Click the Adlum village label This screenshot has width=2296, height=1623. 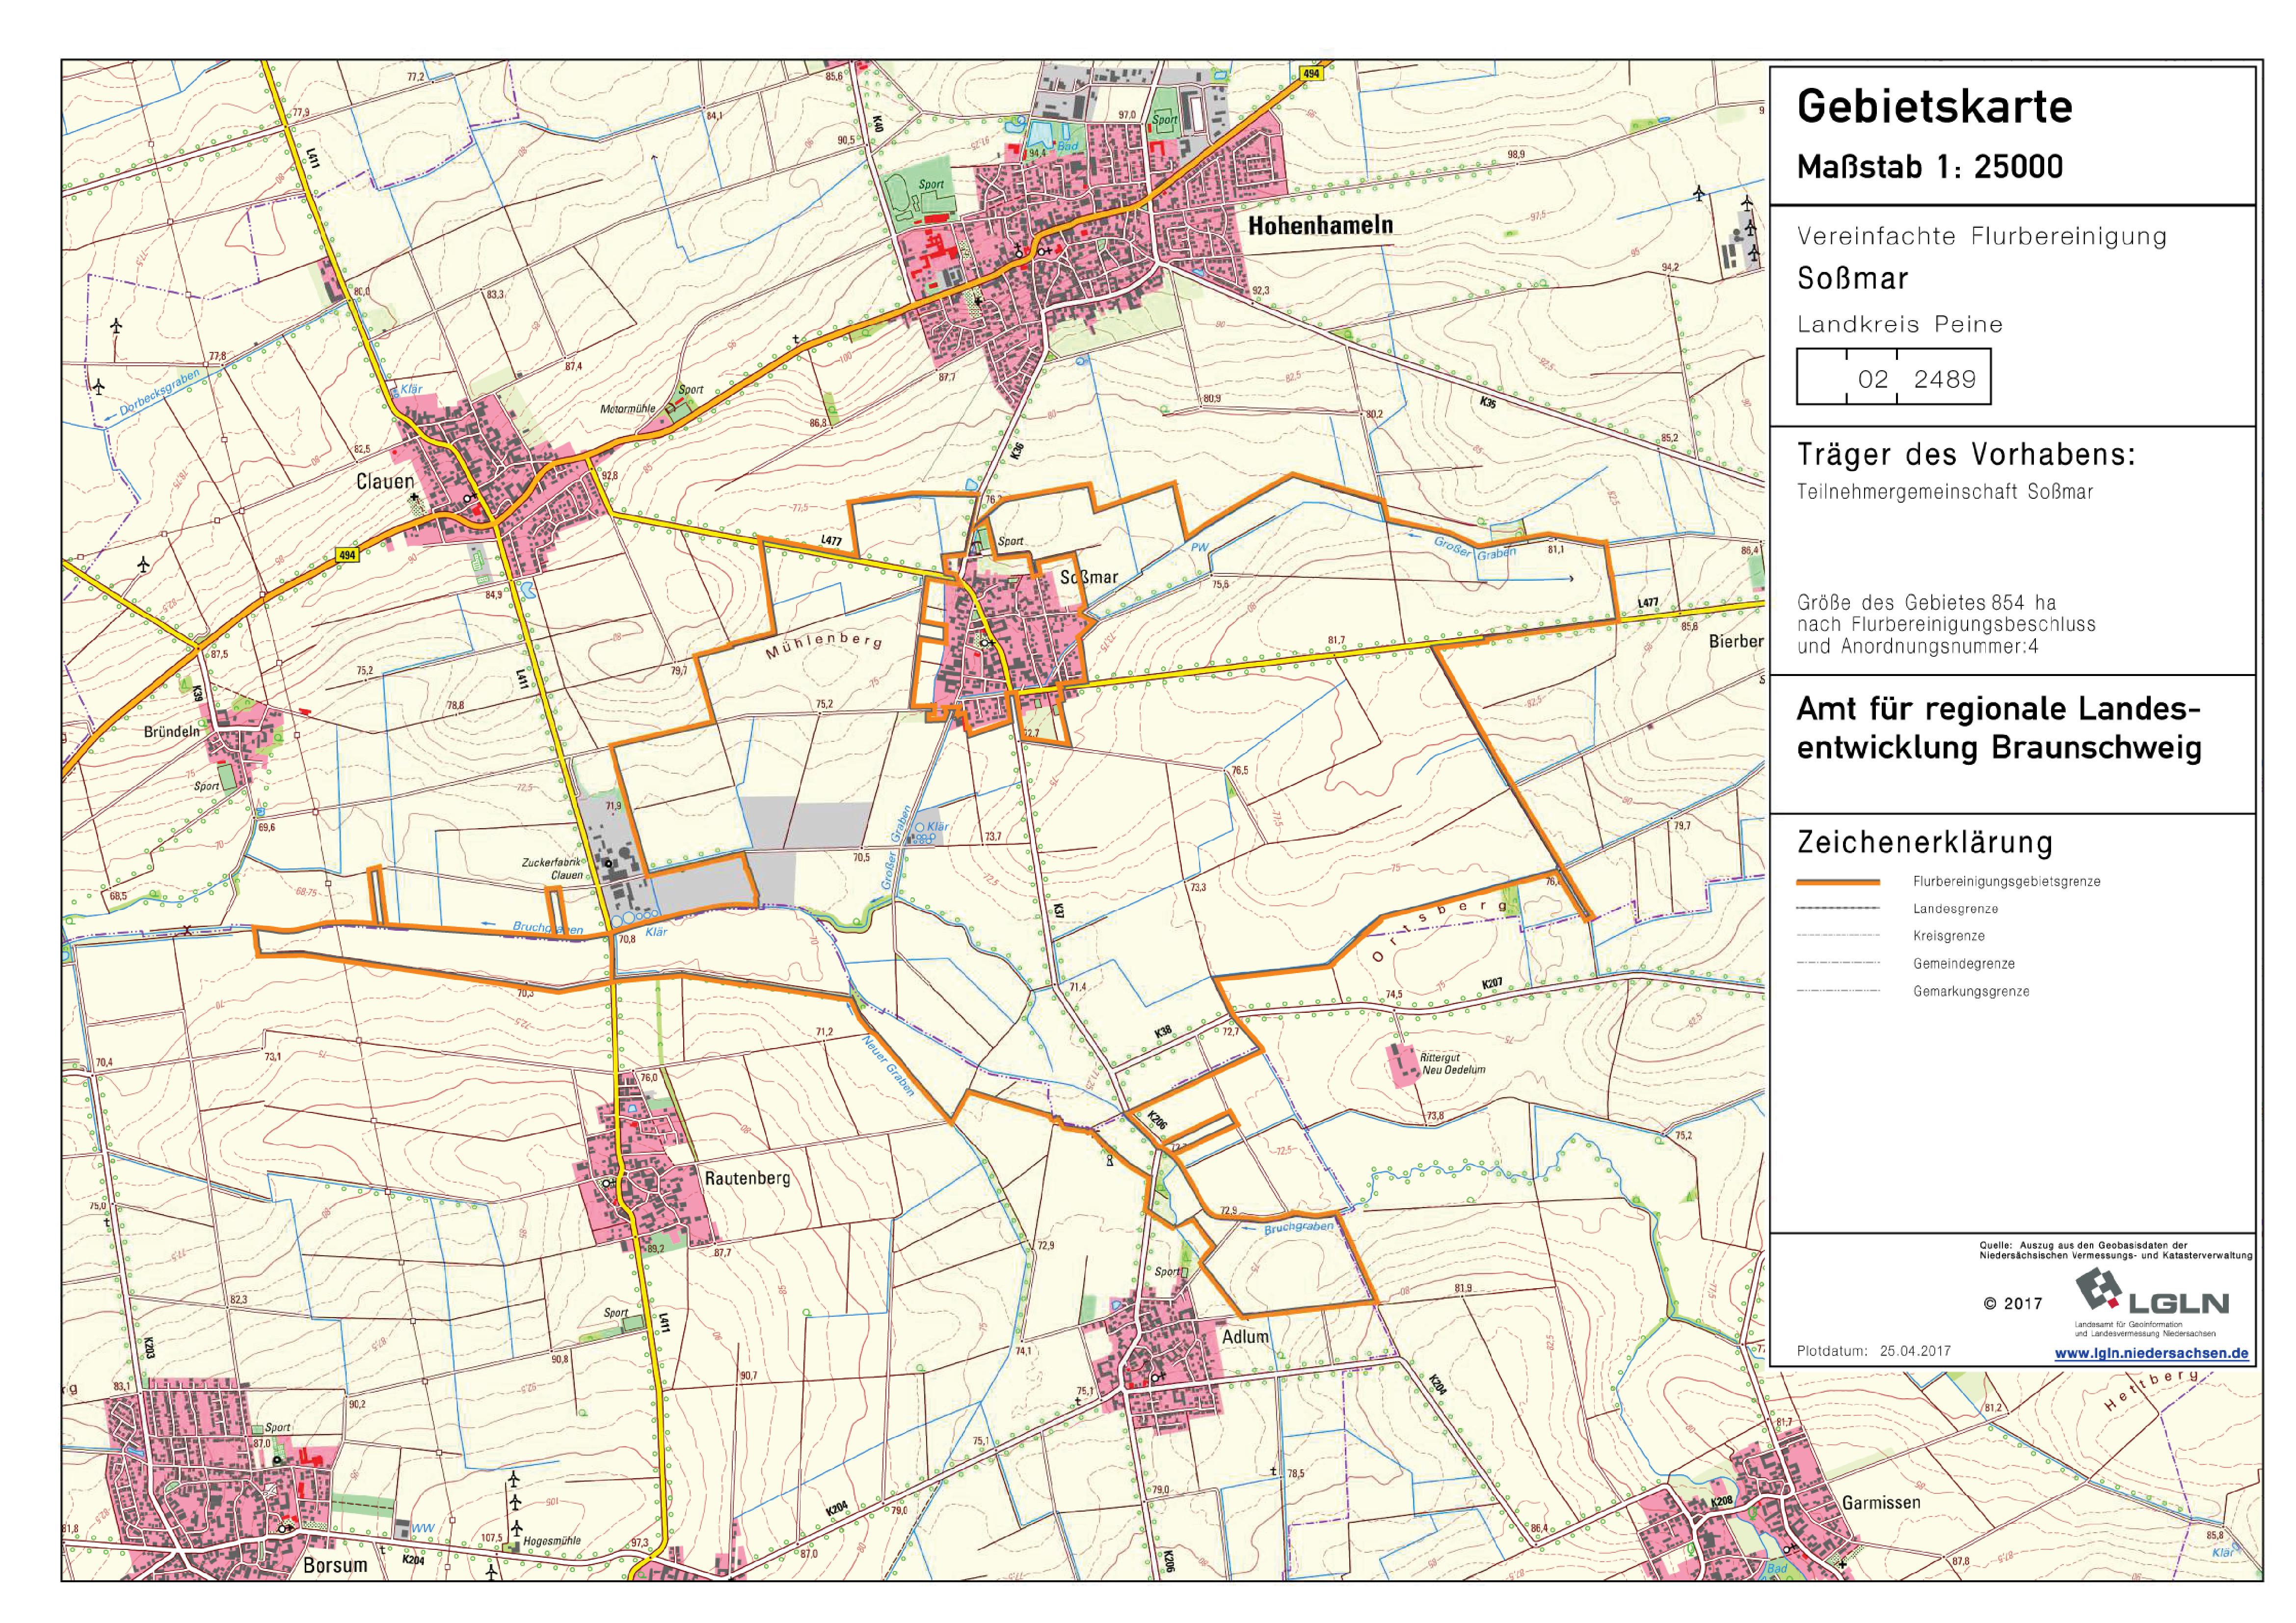[x=1245, y=1337]
